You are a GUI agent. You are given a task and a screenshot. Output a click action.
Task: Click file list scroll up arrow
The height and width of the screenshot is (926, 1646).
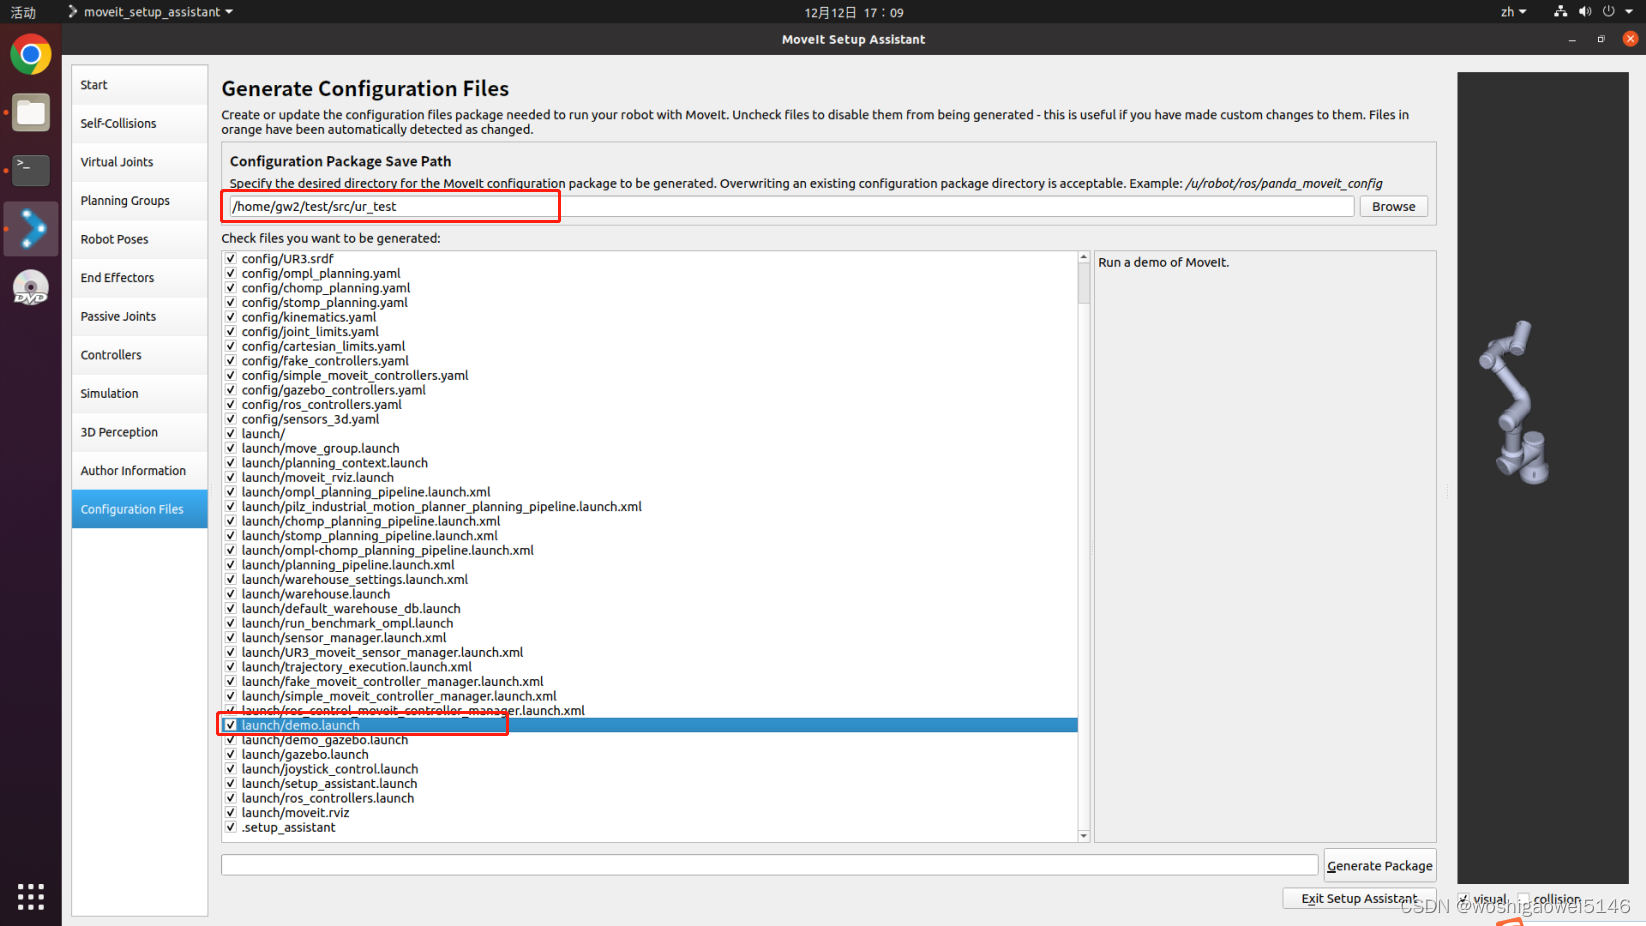click(1084, 257)
